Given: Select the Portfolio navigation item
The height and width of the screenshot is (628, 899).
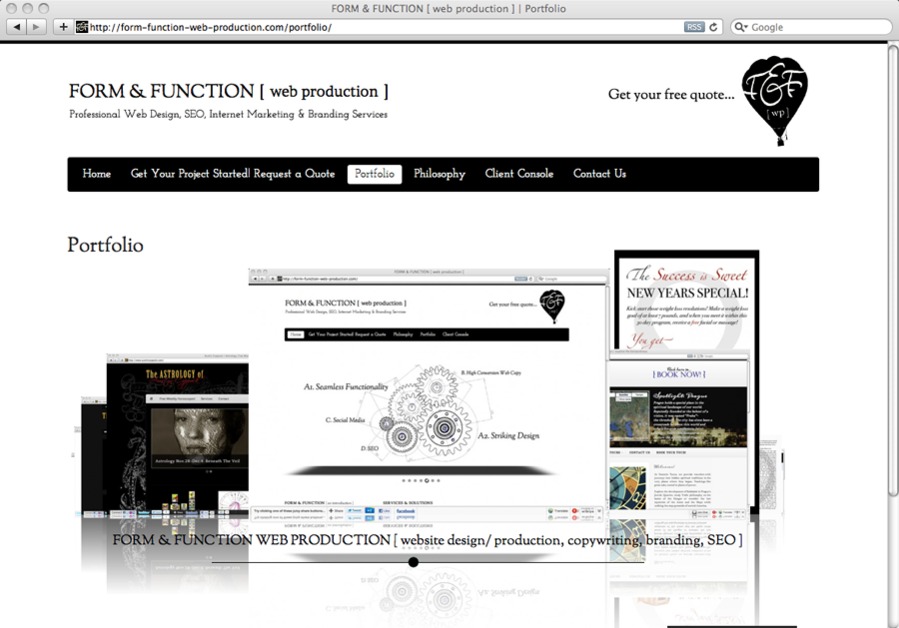Looking at the screenshot, I should [374, 173].
